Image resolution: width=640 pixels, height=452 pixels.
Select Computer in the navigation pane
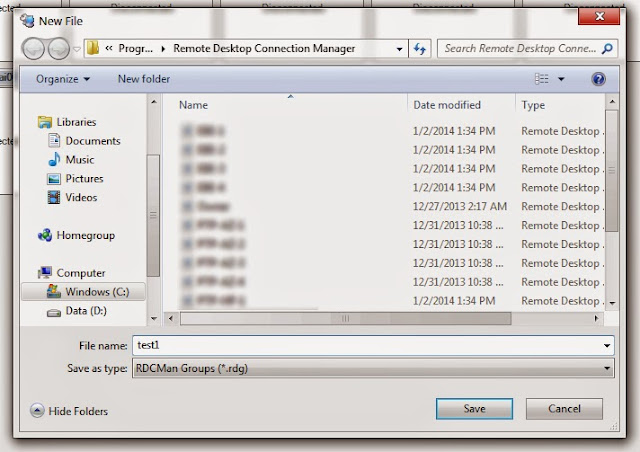pyautogui.click(x=81, y=273)
